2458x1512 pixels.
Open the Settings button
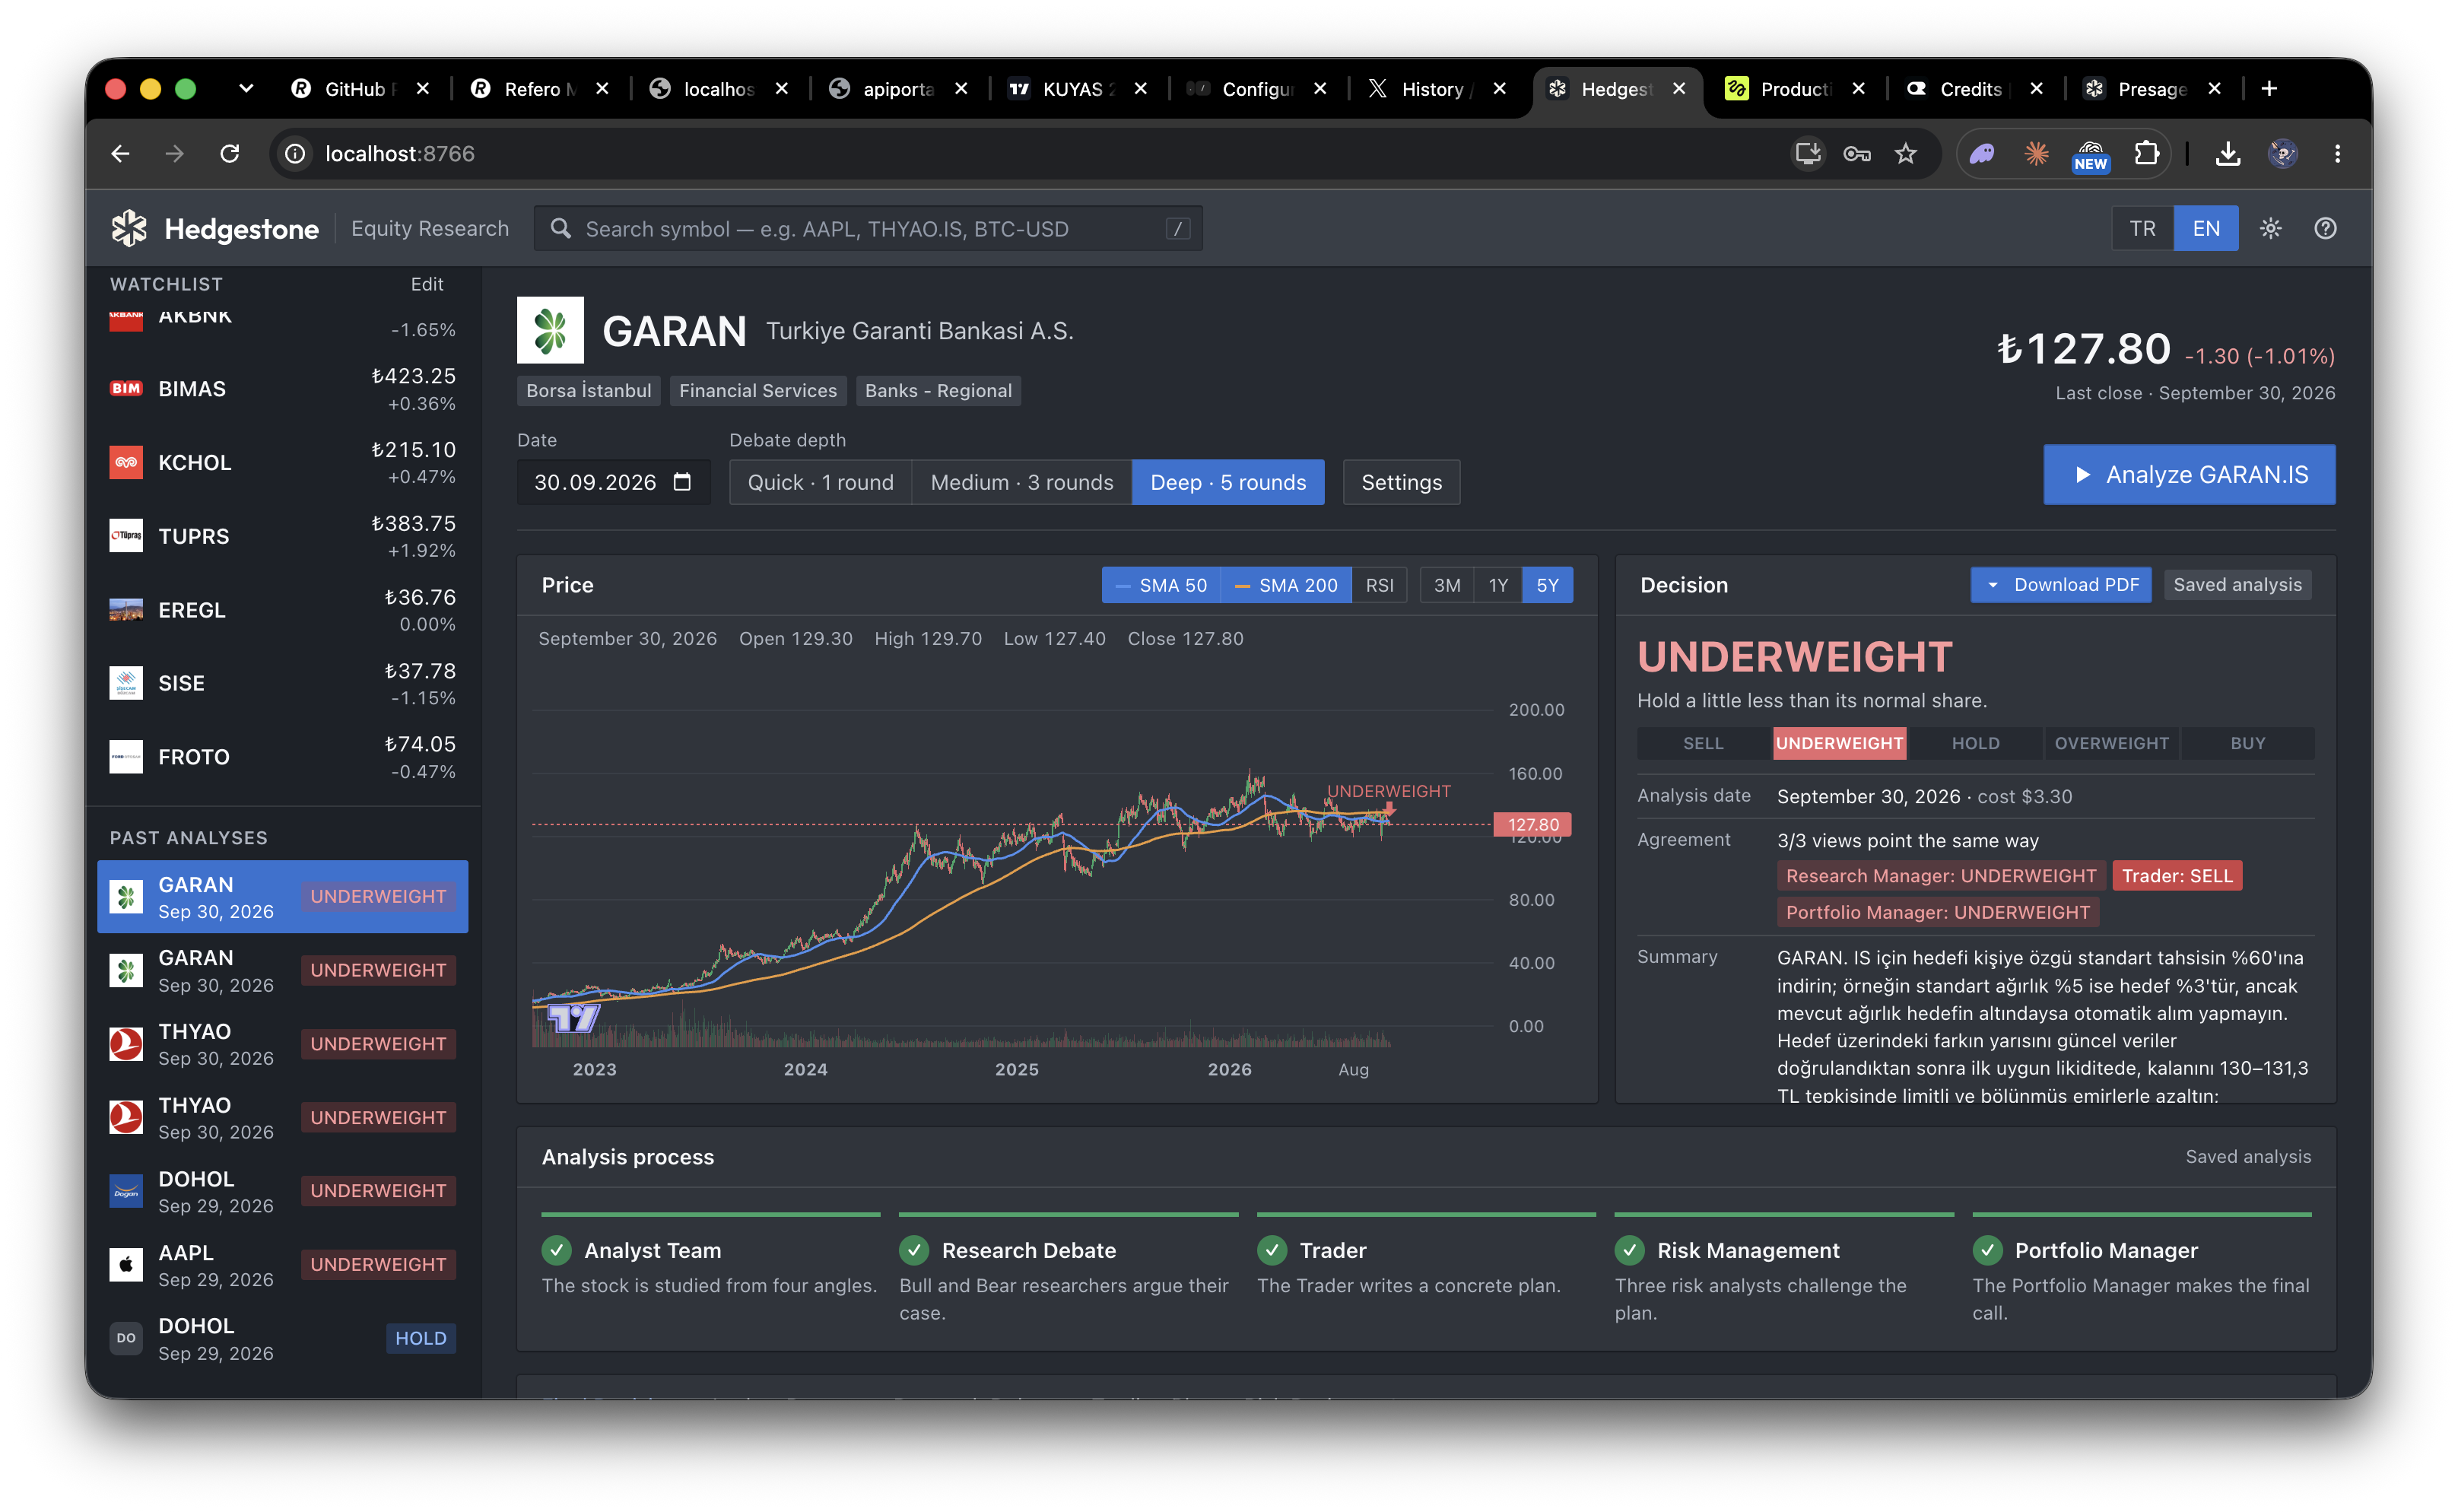pos(1401,482)
